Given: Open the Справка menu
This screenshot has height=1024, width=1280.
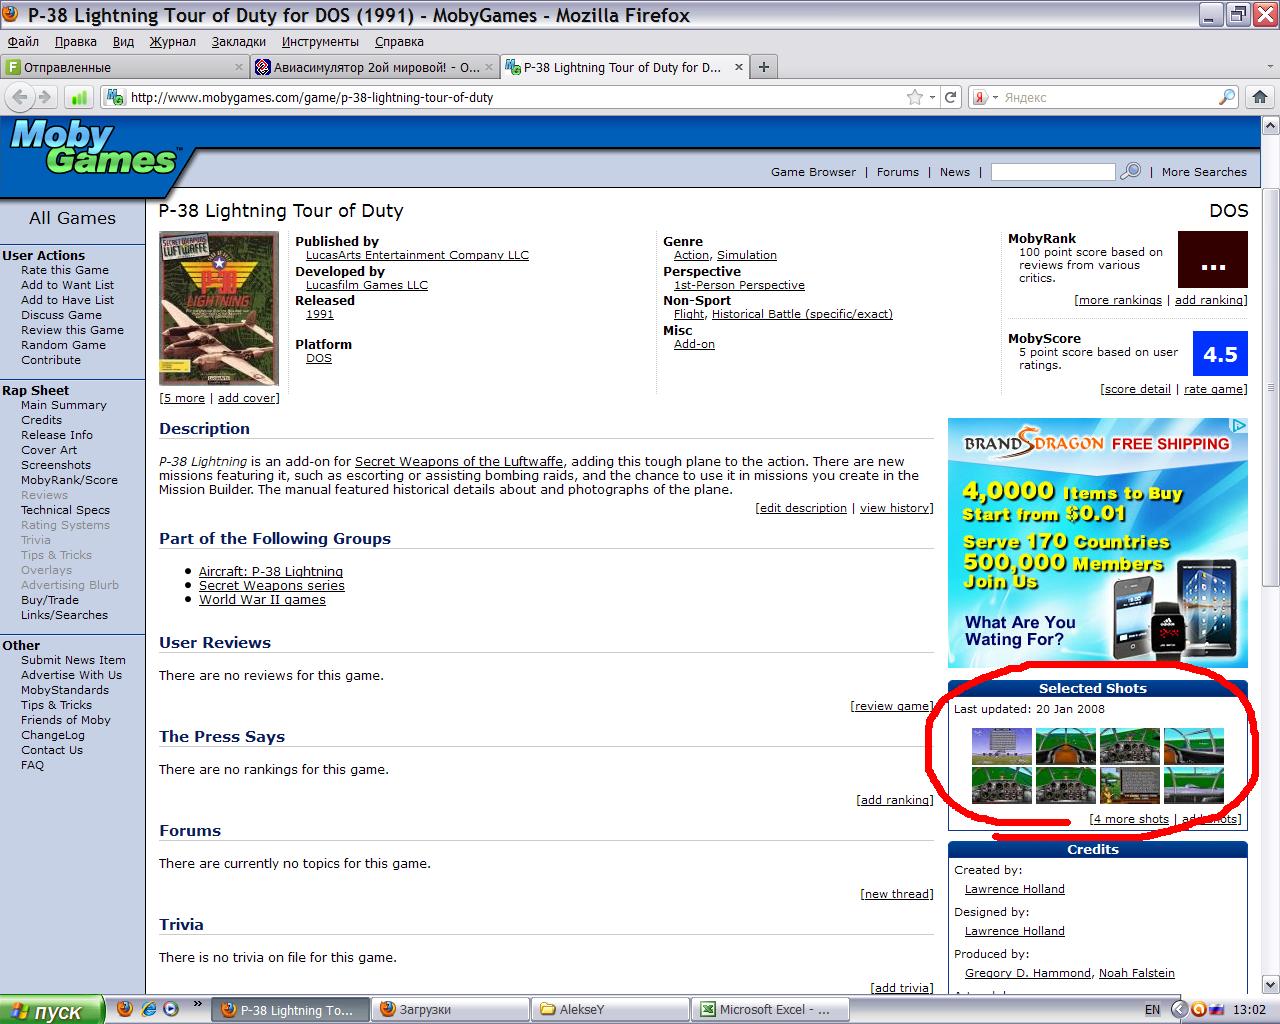Looking at the screenshot, I should tap(399, 42).
